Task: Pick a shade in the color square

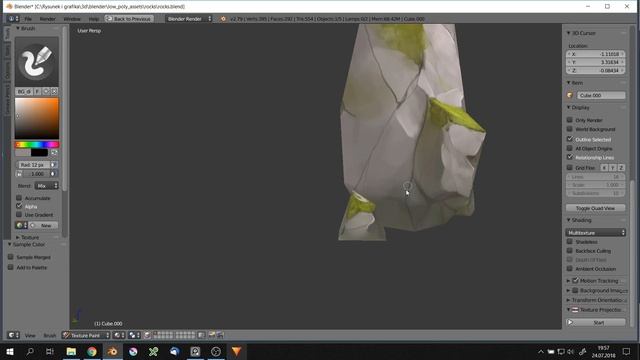Action: pyautogui.click(x=37, y=118)
